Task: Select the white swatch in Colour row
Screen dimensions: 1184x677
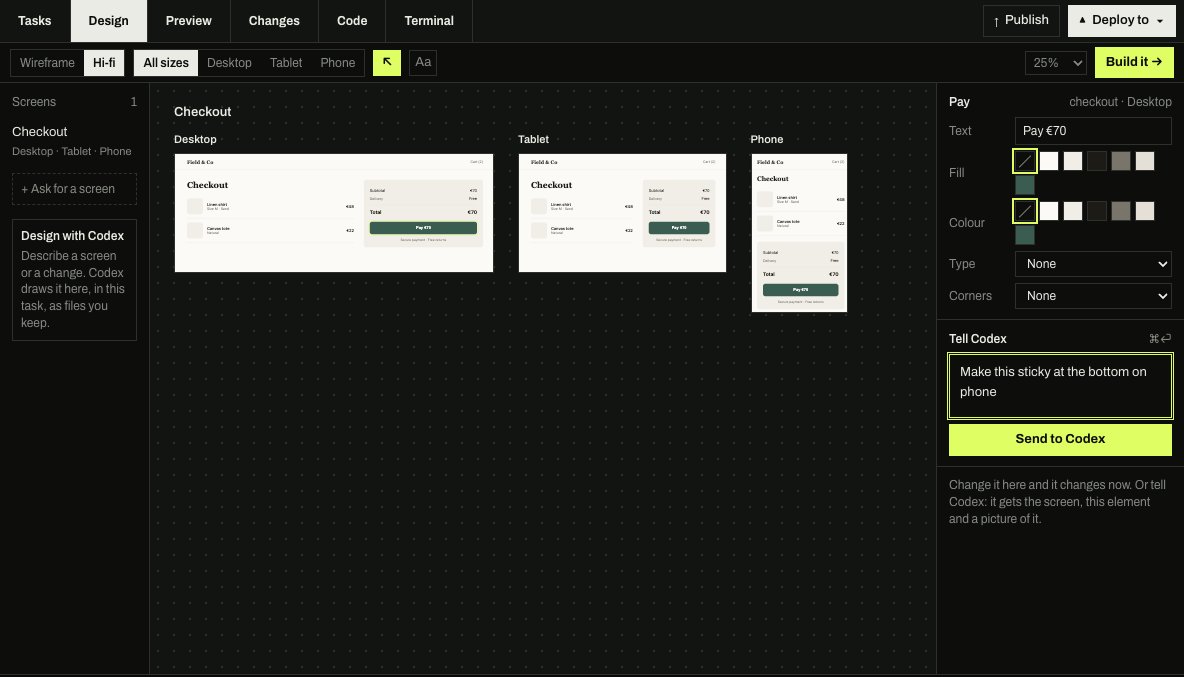Action: pyautogui.click(x=1049, y=211)
